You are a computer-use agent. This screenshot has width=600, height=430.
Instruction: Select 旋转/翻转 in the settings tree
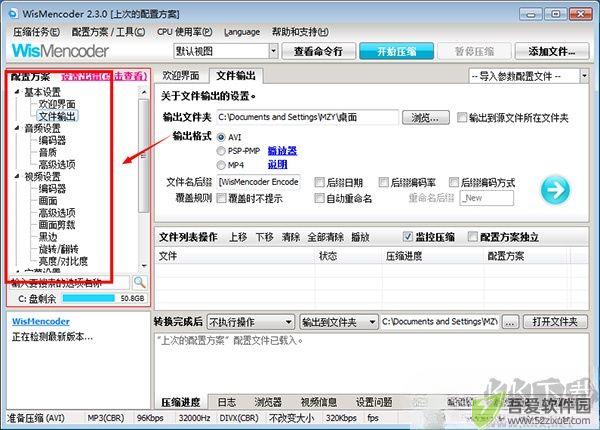(x=59, y=249)
